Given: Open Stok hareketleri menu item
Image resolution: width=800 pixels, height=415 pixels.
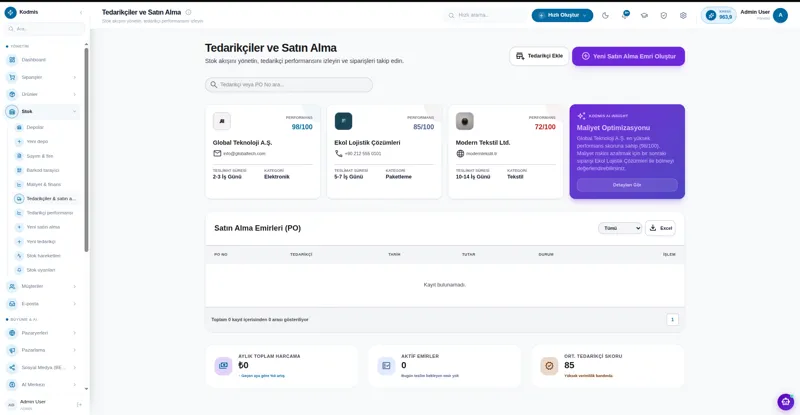Looking at the screenshot, I should coord(45,256).
